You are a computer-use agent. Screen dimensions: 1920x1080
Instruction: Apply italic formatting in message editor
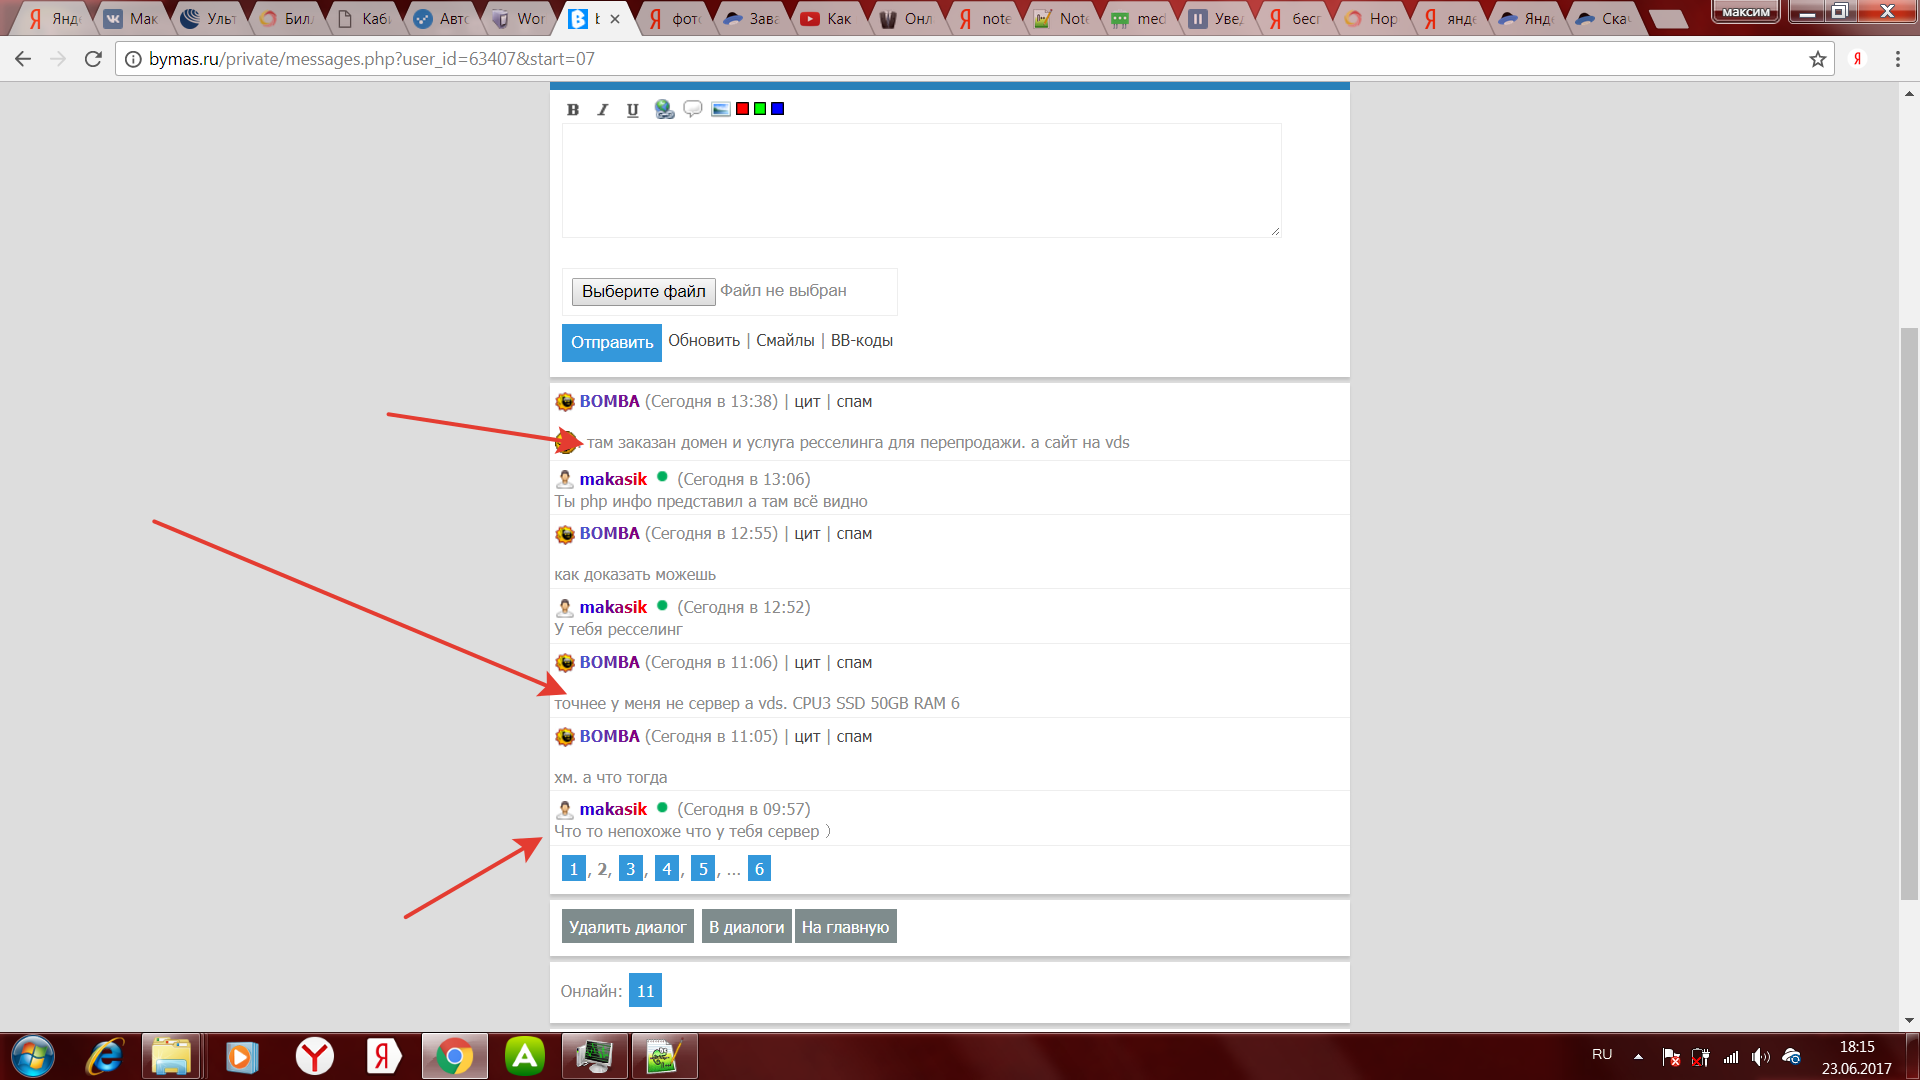tap(602, 110)
